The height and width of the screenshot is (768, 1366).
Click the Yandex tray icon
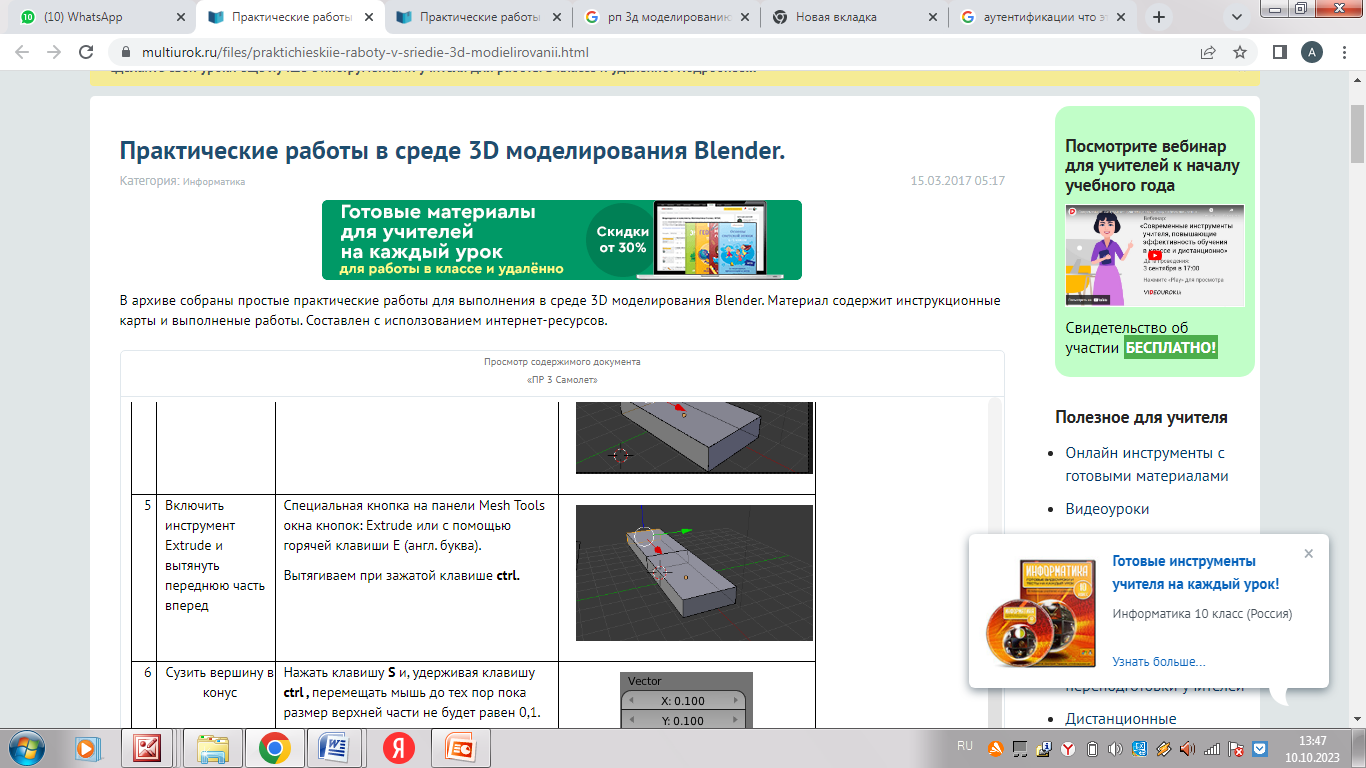click(x=1068, y=748)
